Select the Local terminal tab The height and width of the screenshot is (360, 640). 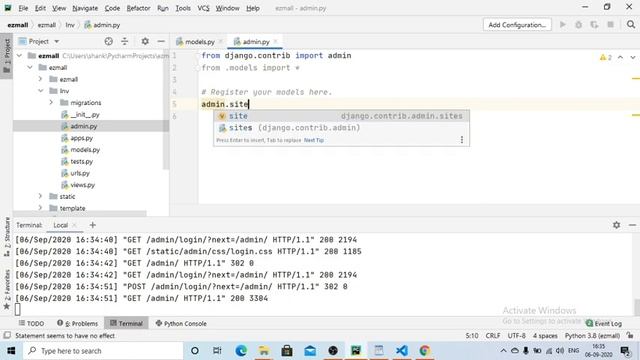click(x=60, y=225)
